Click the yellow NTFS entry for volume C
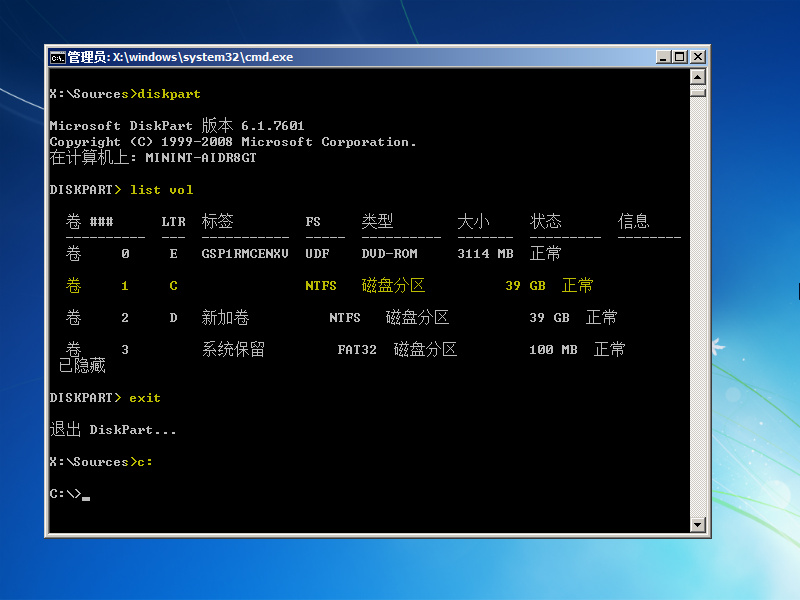 pos(321,286)
